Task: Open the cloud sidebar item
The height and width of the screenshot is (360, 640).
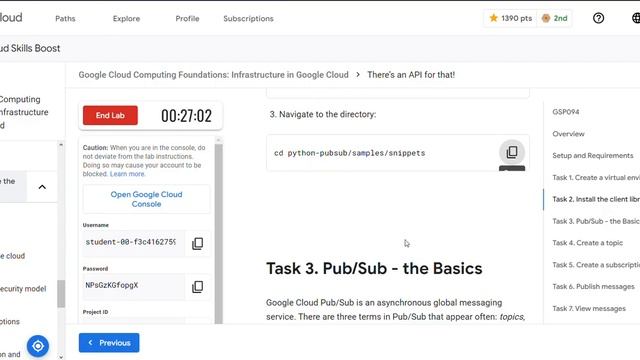Action: [13, 256]
